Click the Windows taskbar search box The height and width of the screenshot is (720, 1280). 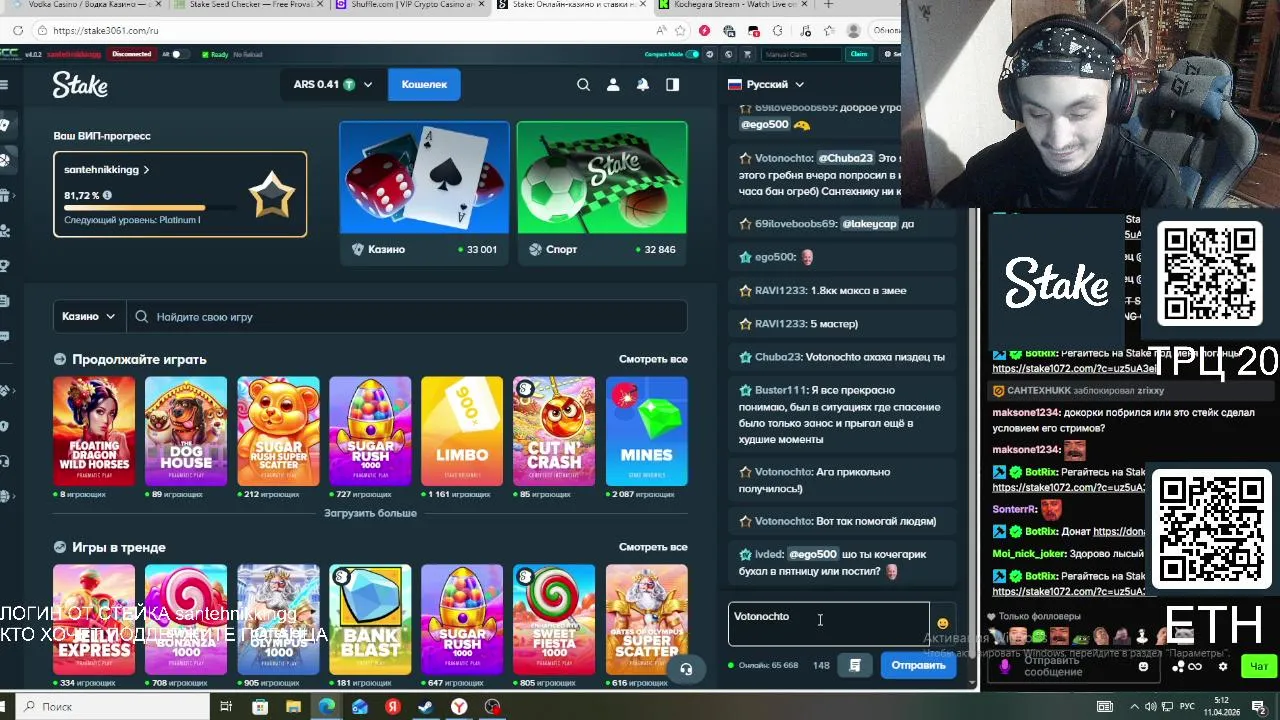coord(110,707)
